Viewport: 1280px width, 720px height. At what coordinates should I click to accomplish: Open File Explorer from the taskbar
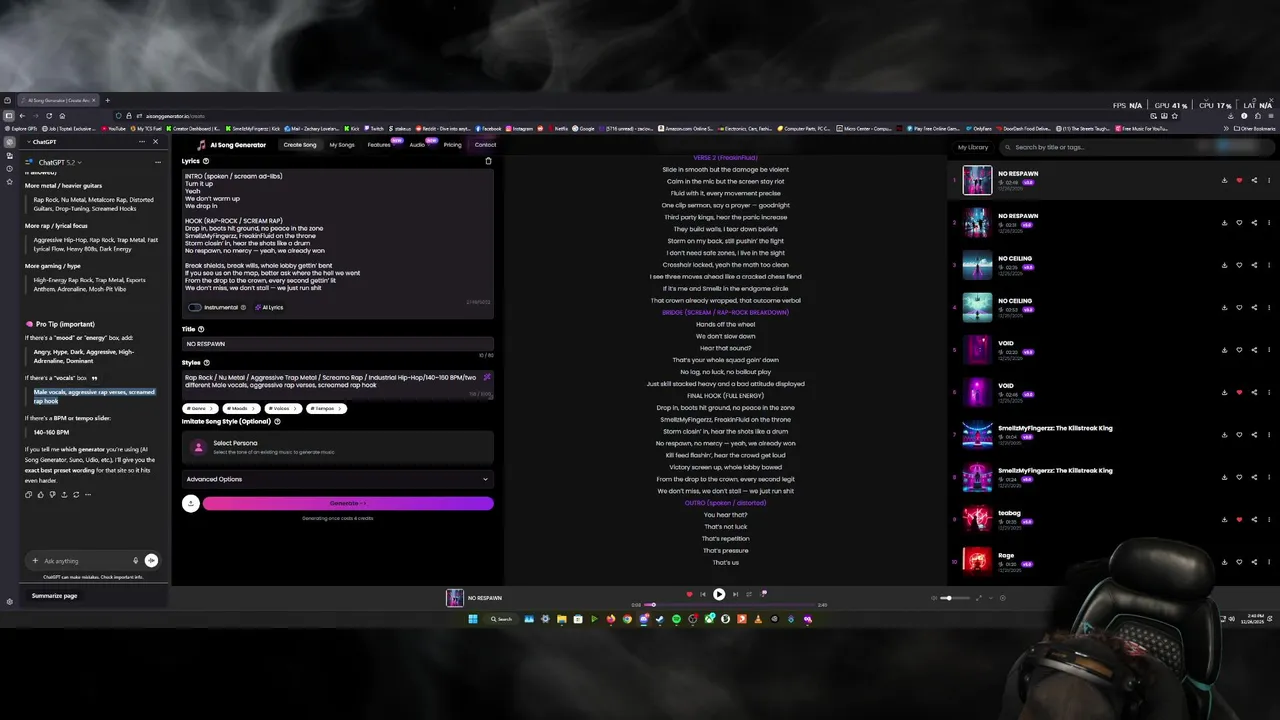[562, 619]
